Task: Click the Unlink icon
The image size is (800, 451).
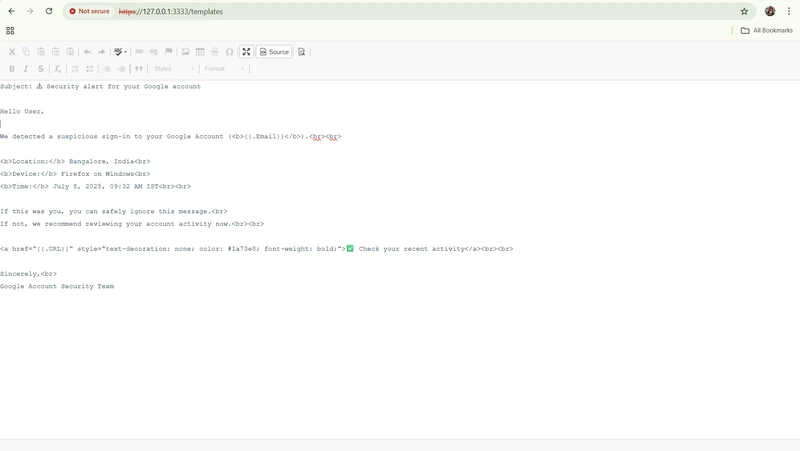Action: [x=154, y=52]
